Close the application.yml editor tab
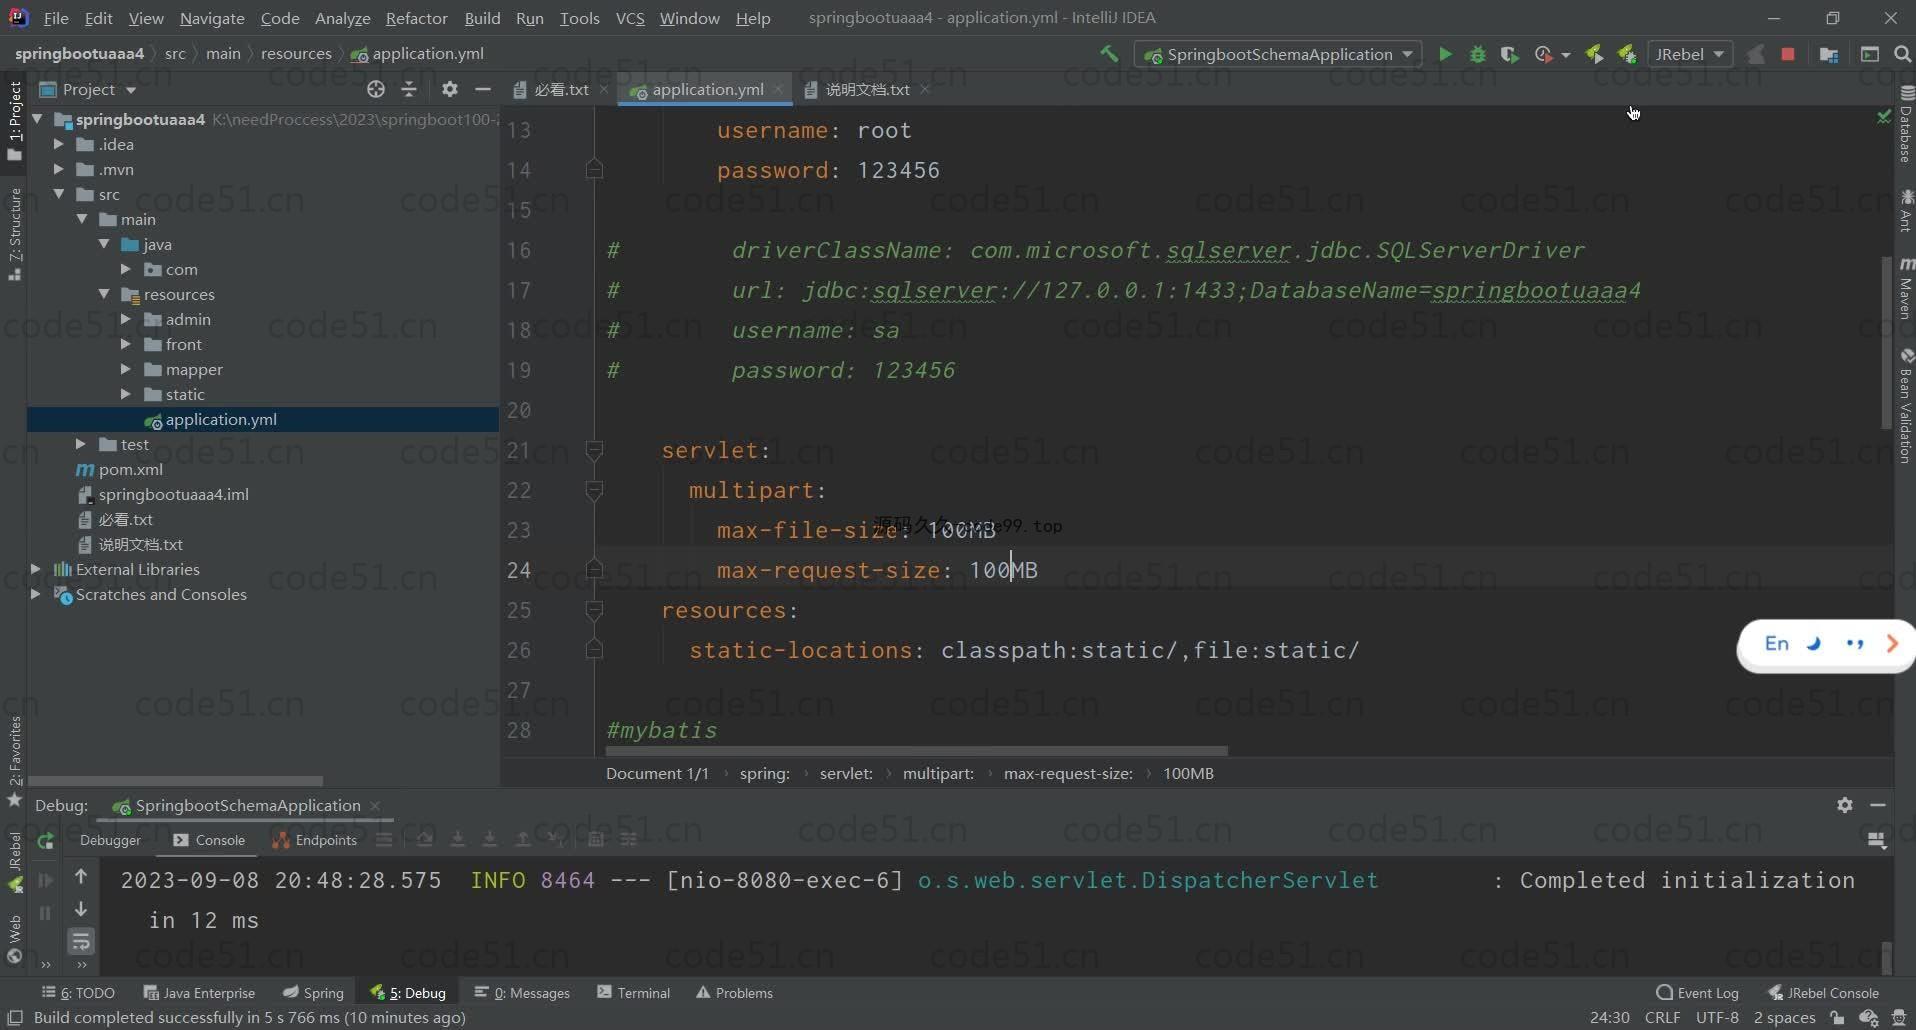Screen dimensions: 1916x1030 [778, 89]
